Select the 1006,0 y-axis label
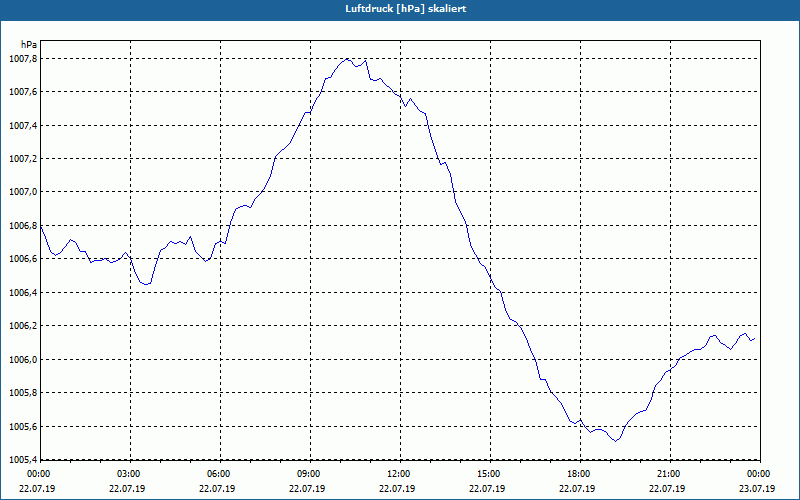The width and height of the screenshot is (800, 500). tap(23, 360)
